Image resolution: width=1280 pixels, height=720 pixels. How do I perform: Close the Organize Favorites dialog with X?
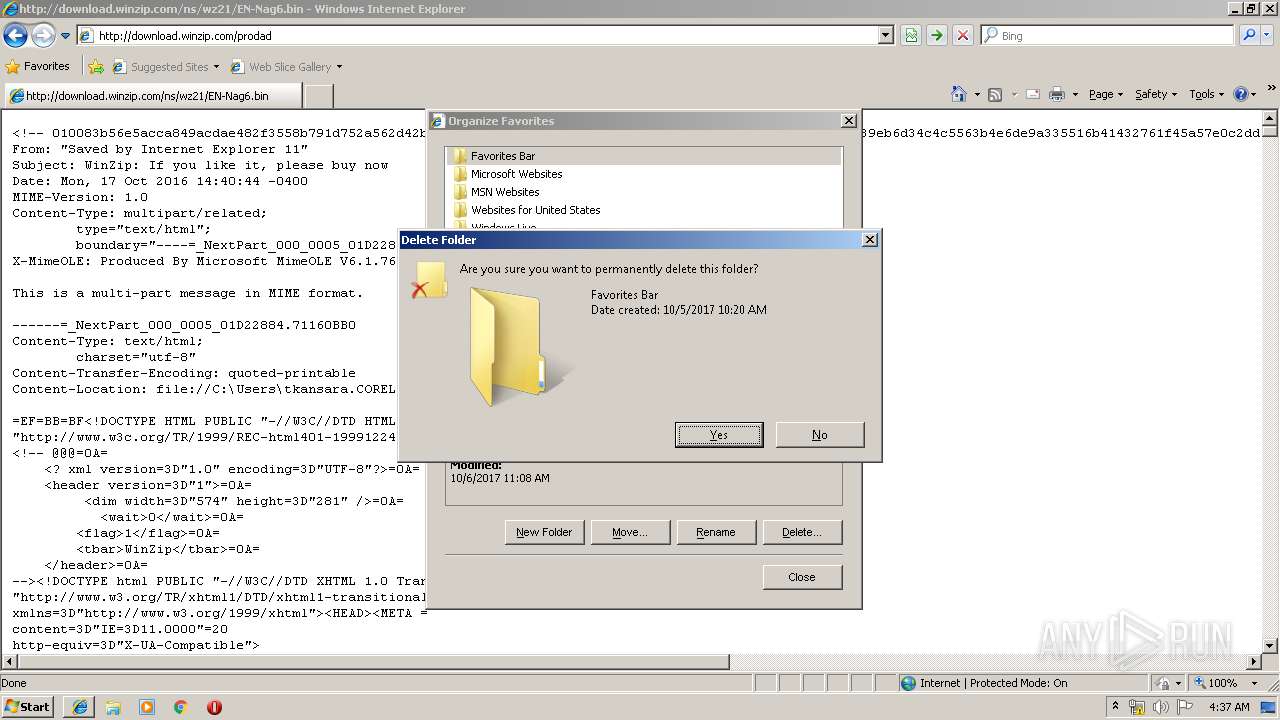tap(848, 121)
